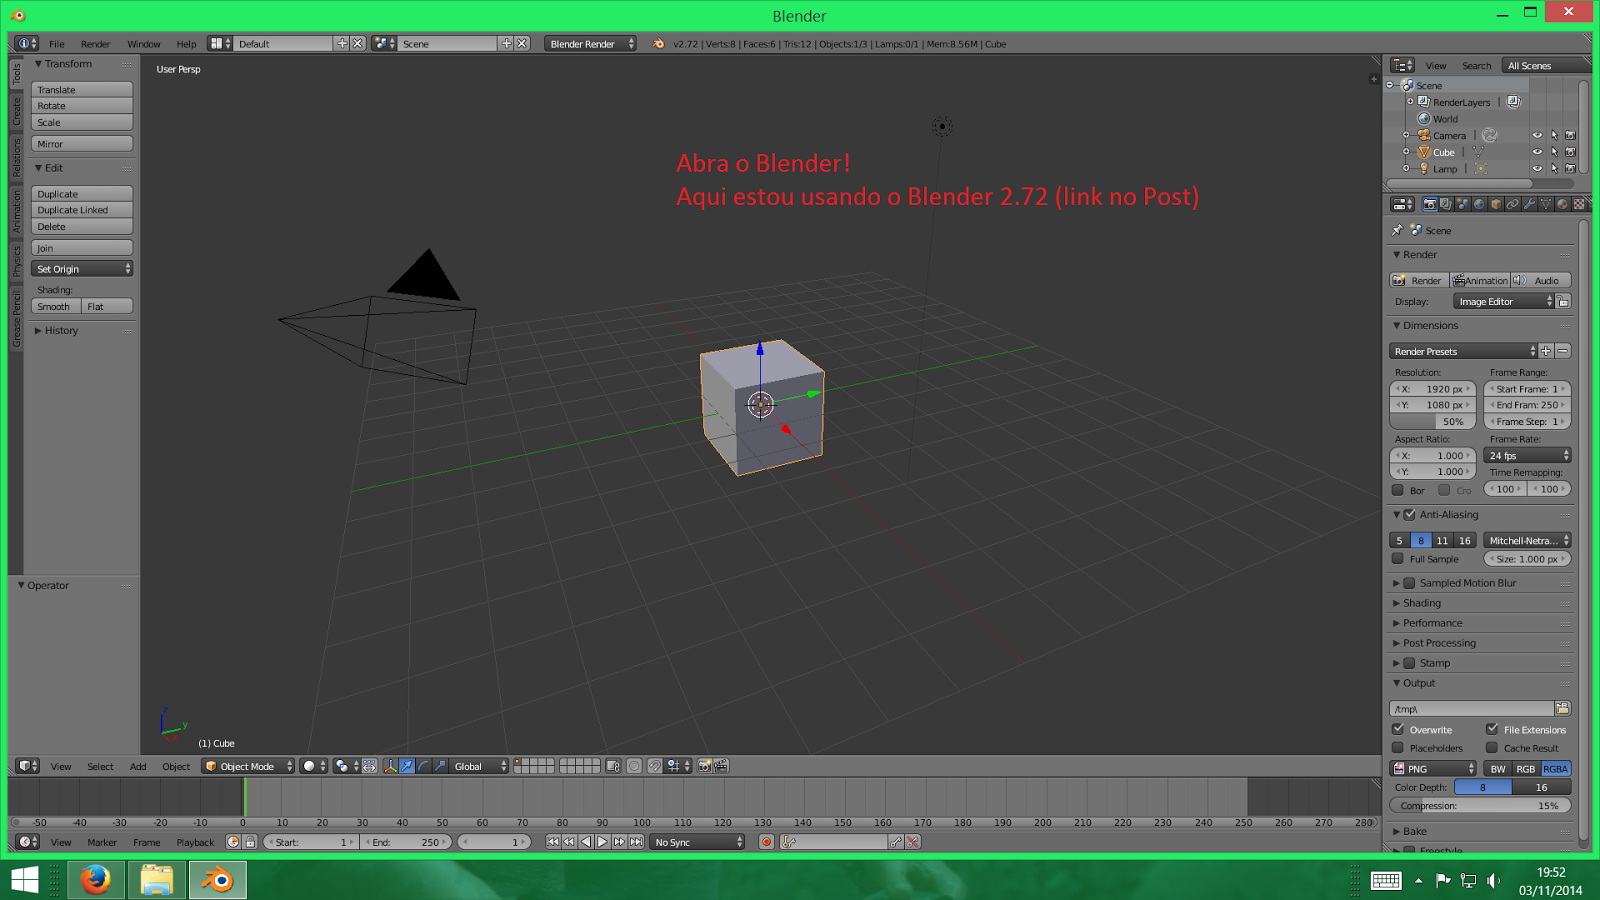Select the rotate manipulator arc icon
This screenshot has height=900, width=1600.
click(x=424, y=766)
